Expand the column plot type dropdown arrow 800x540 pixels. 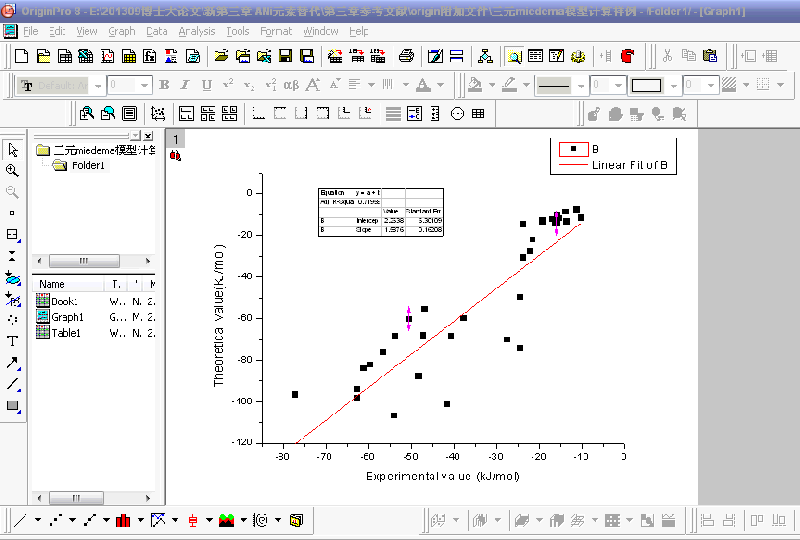coord(141,520)
